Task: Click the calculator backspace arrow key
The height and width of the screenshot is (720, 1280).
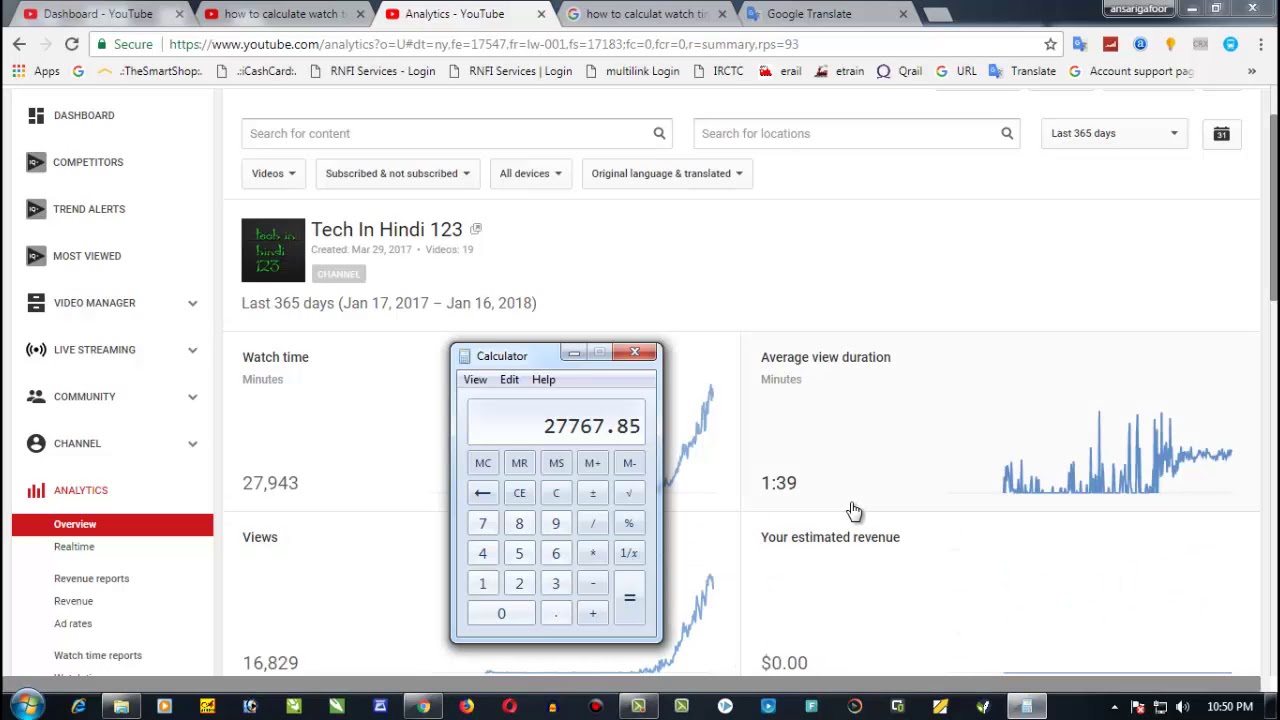Action: [x=482, y=493]
